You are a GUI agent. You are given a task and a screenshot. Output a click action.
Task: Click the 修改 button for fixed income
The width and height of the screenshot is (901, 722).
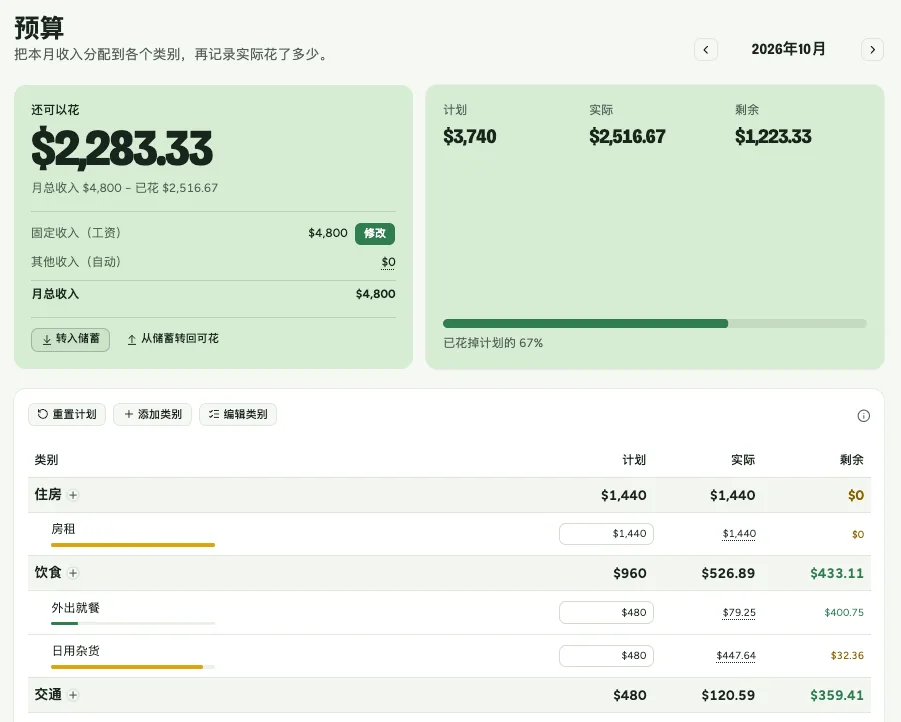[375, 233]
